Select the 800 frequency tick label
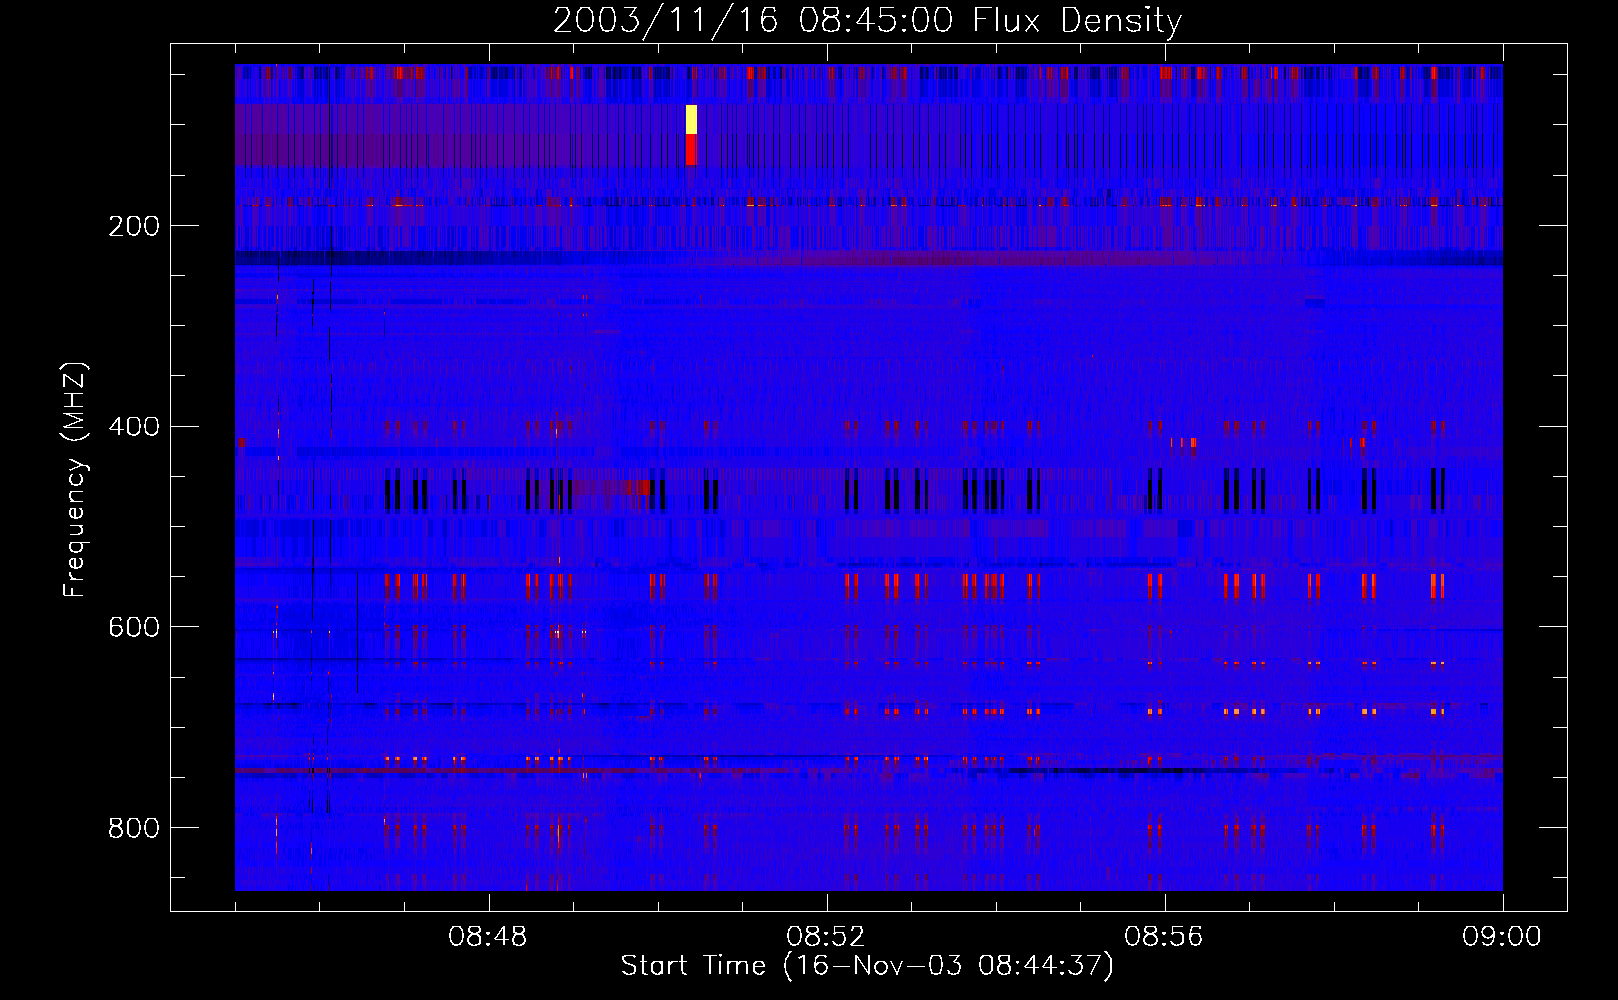 [x=134, y=828]
